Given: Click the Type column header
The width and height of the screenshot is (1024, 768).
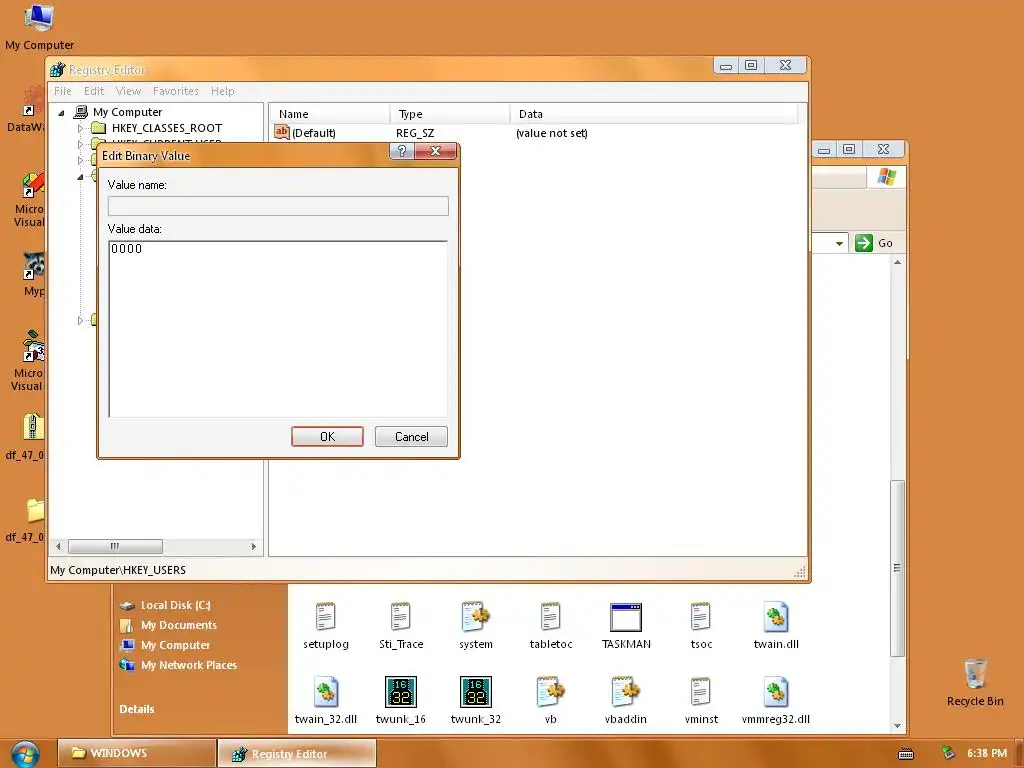Looking at the screenshot, I should coord(450,114).
